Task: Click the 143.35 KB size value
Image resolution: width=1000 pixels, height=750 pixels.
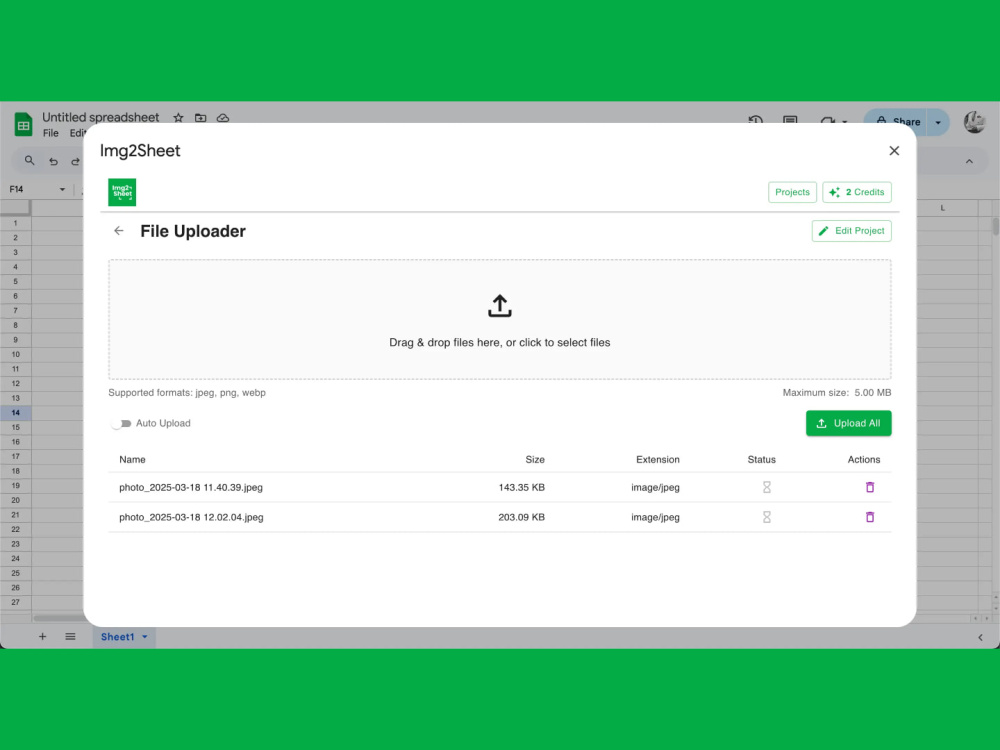Action: 521,487
